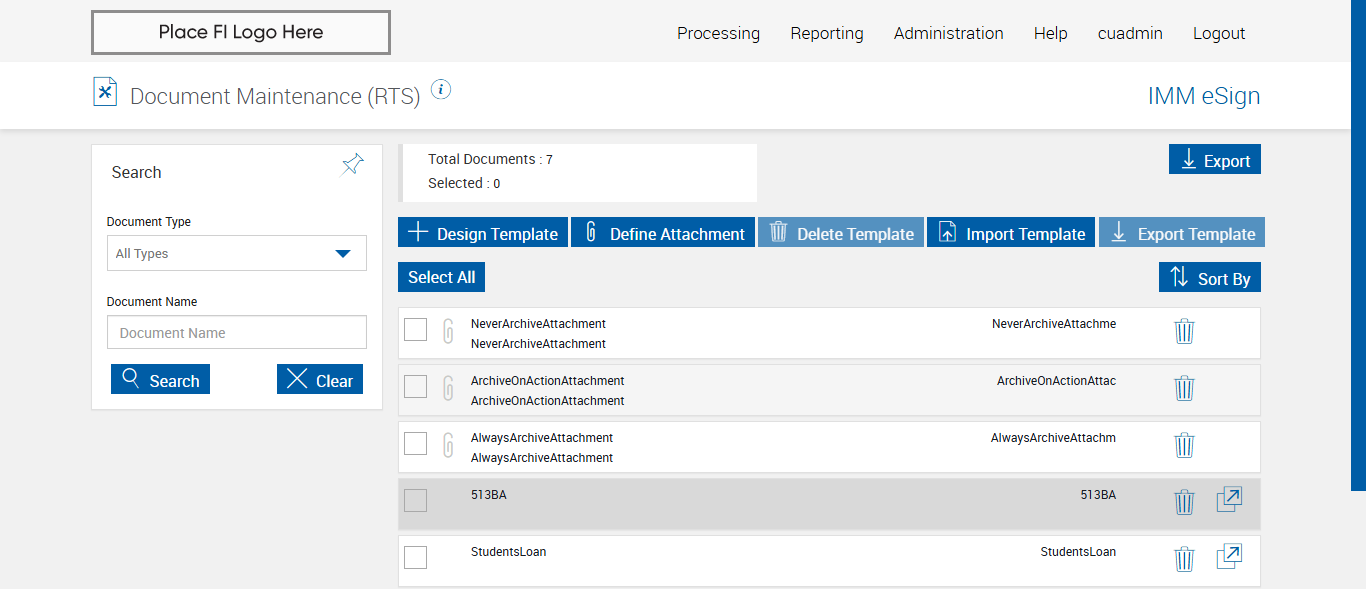Check the NeverArchiveAttachment checkbox

click(x=416, y=329)
